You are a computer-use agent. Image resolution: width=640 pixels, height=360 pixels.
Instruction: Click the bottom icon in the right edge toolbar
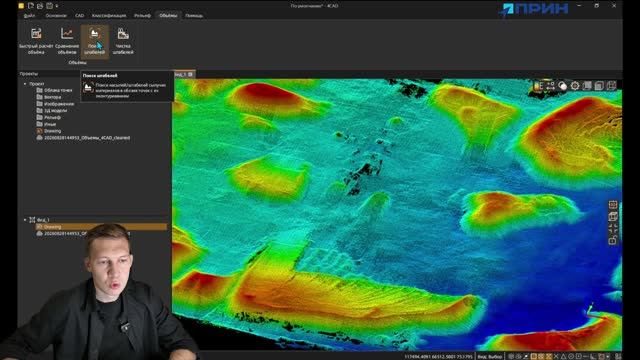pos(613,241)
